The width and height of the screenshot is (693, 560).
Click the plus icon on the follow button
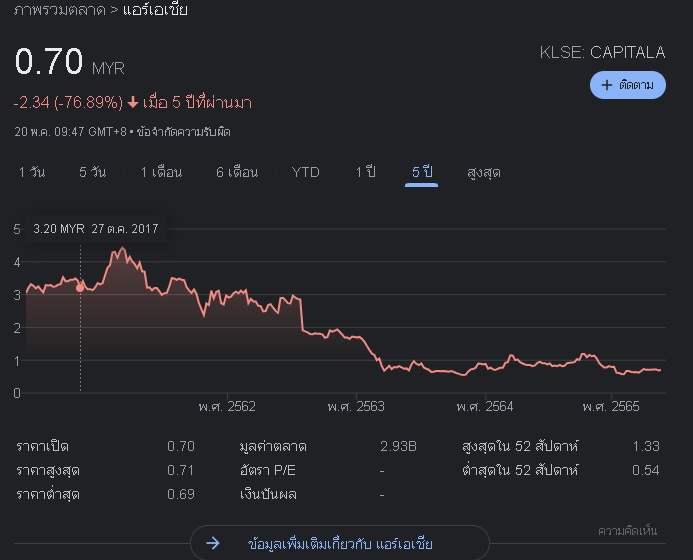pyautogui.click(x=607, y=85)
